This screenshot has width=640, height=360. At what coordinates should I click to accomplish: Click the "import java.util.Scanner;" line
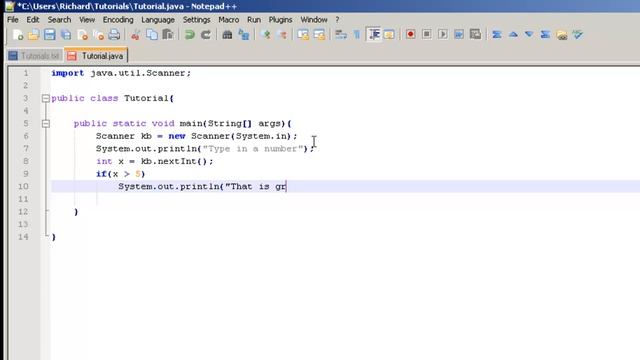coord(121,73)
